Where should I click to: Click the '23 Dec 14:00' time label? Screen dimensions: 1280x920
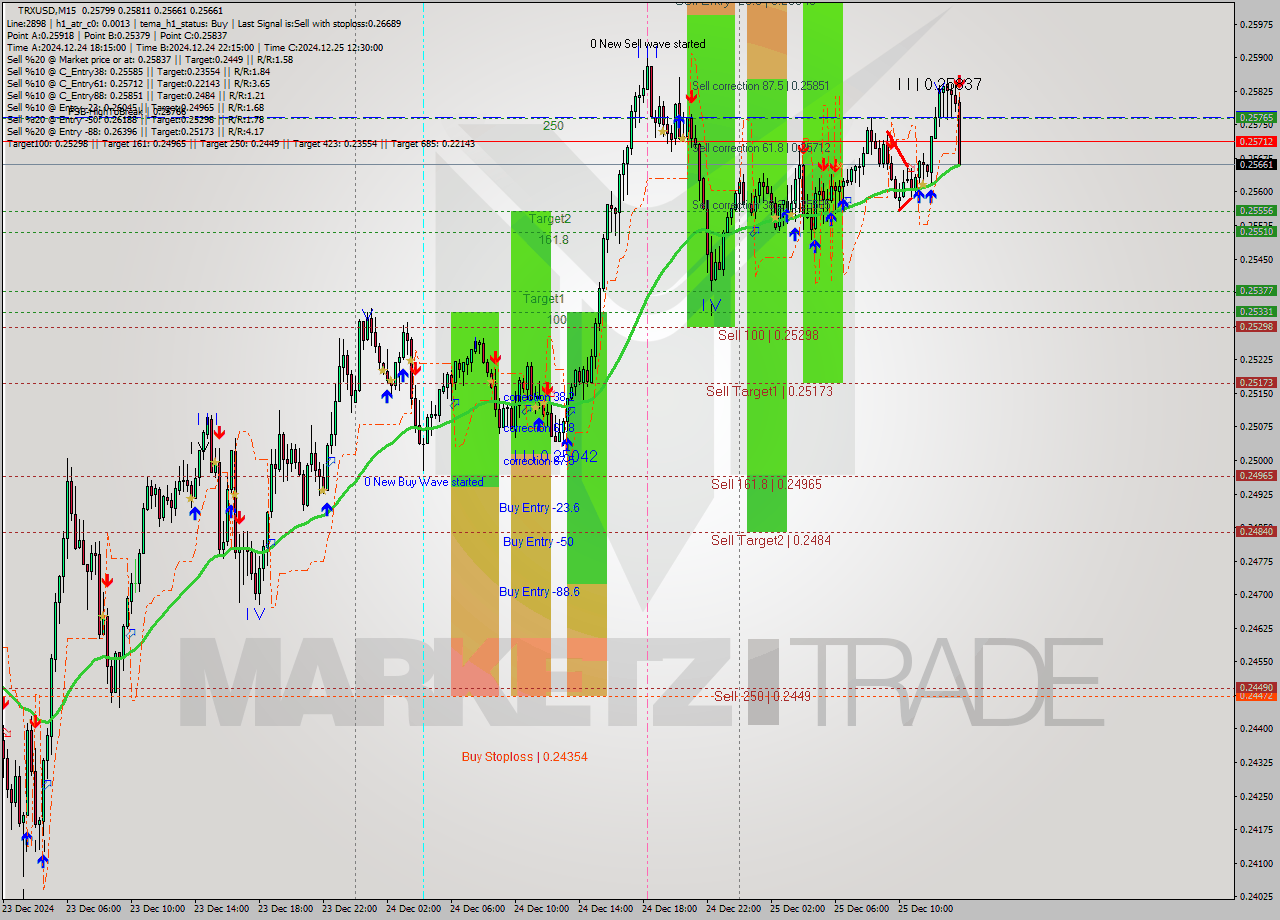(x=220, y=909)
